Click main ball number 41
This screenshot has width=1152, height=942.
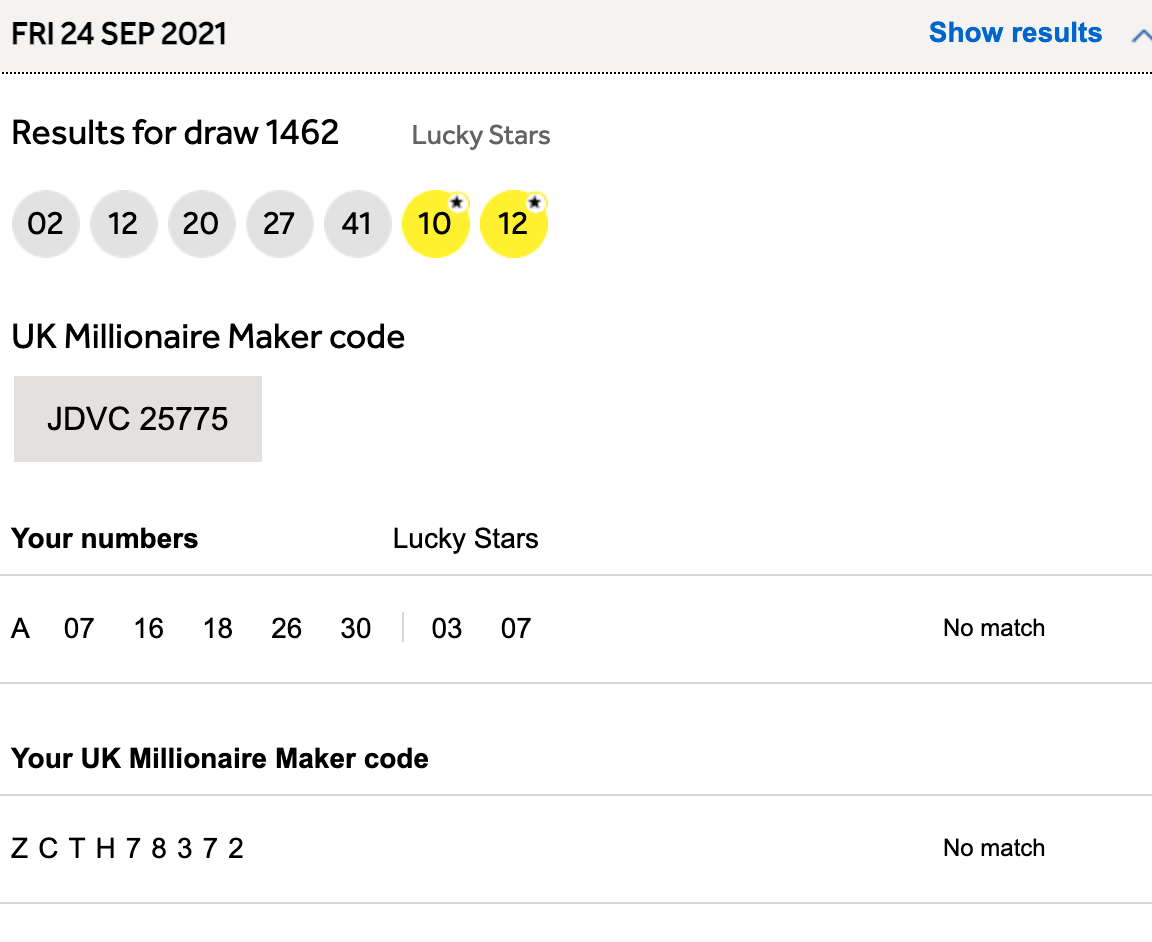tap(357, 223)
